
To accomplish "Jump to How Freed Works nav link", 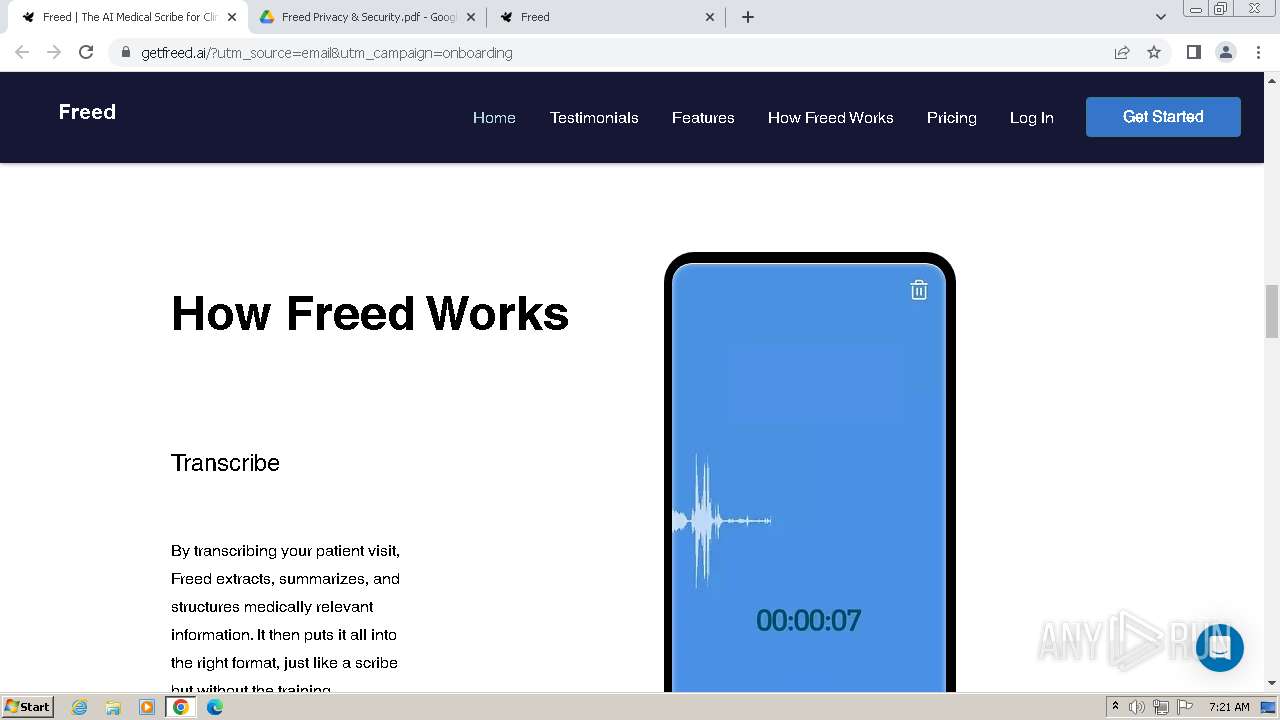I will 831,118.
